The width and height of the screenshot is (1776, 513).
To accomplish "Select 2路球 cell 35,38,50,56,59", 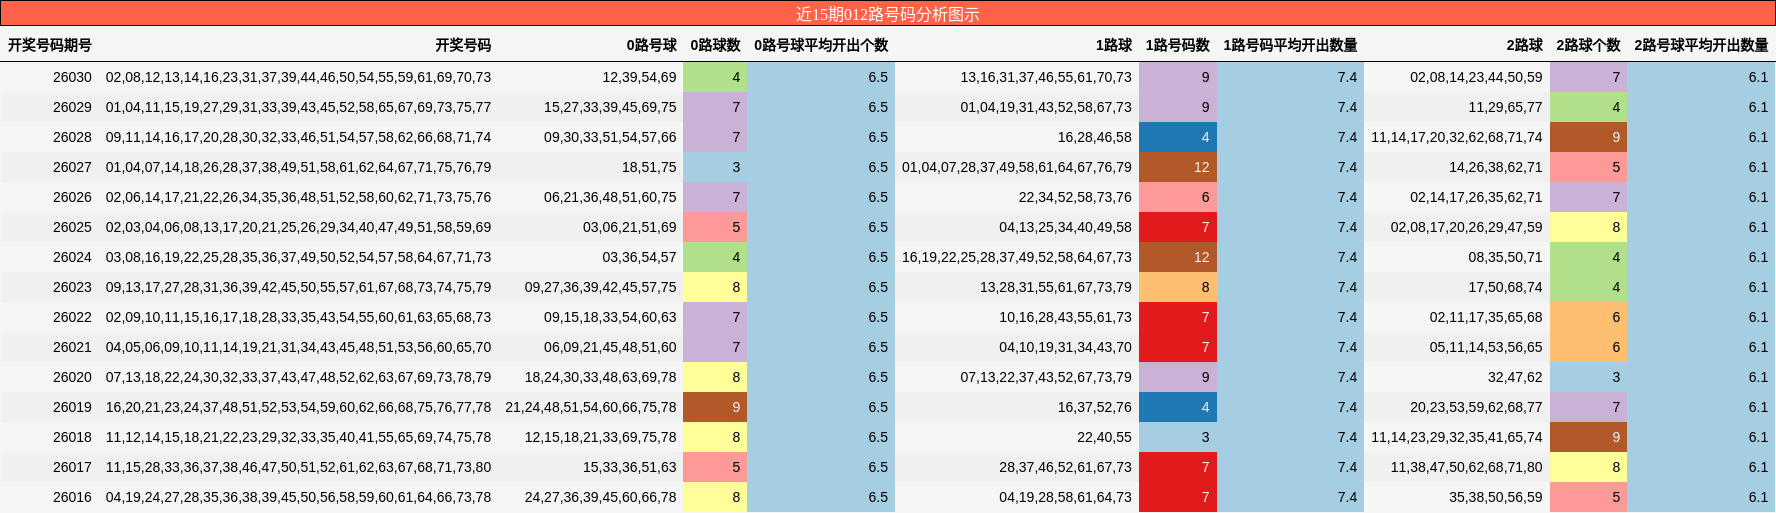I will pyautogui.click(x=1496, y=497).
